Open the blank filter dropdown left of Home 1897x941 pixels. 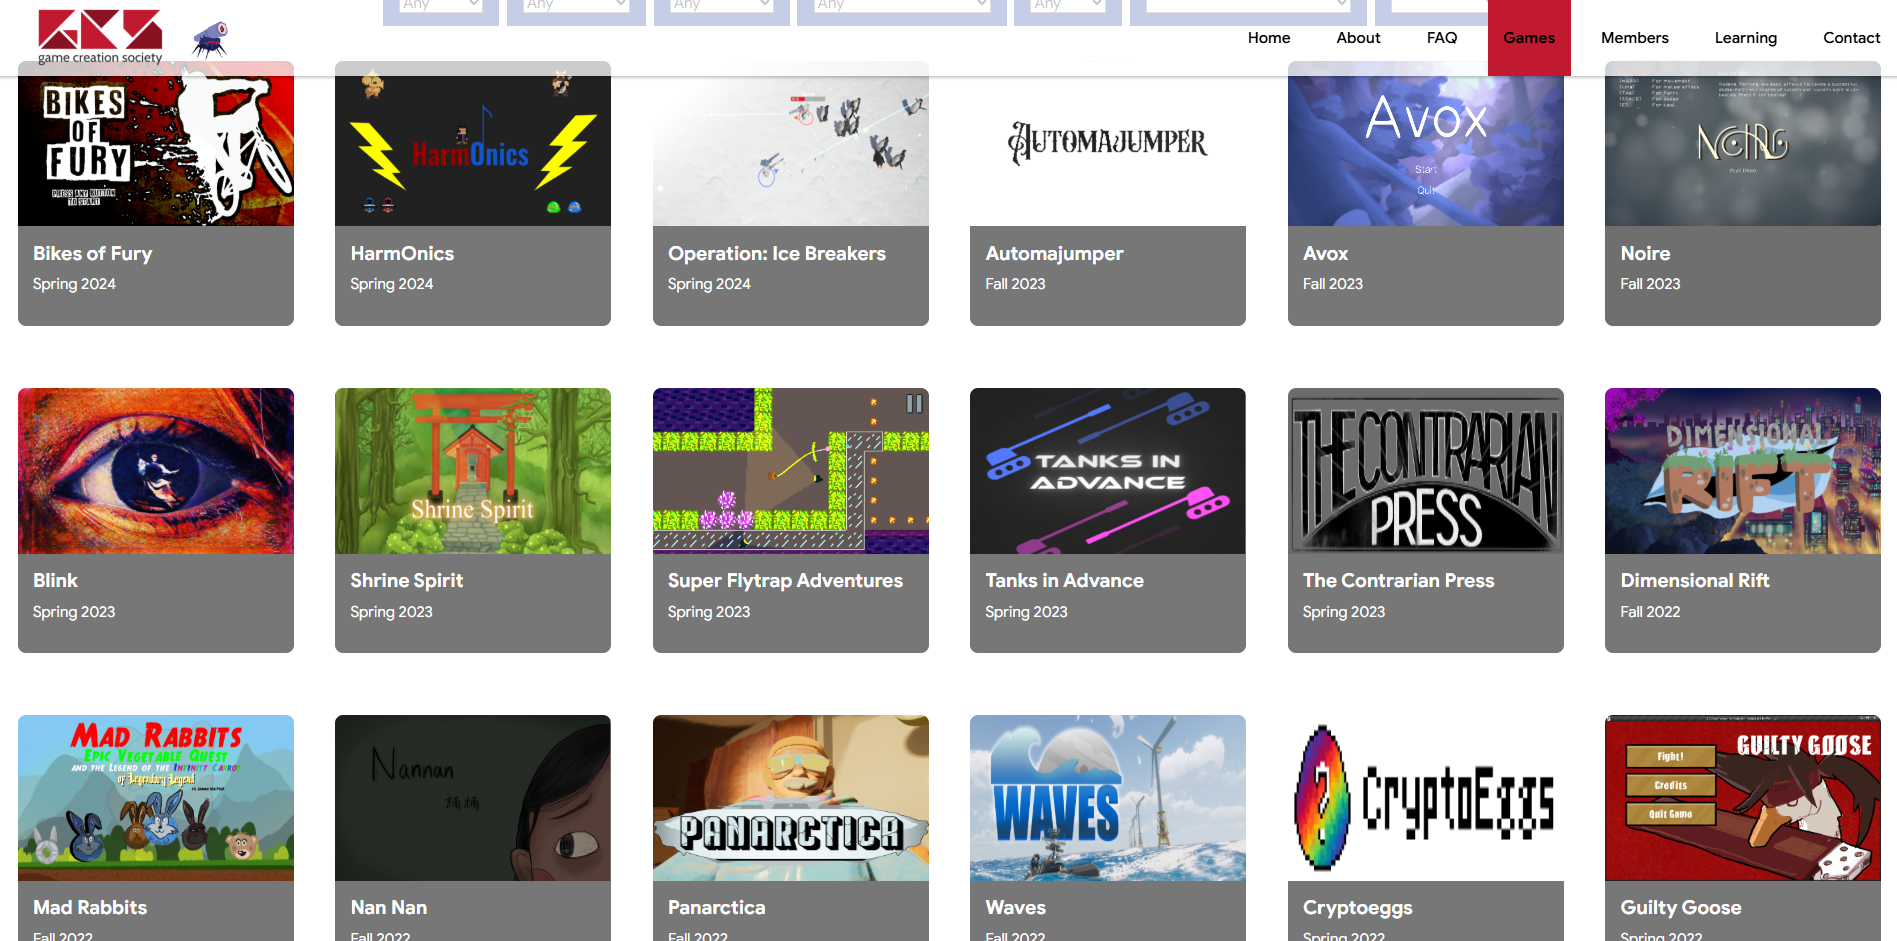click(x=1247, y=6)
